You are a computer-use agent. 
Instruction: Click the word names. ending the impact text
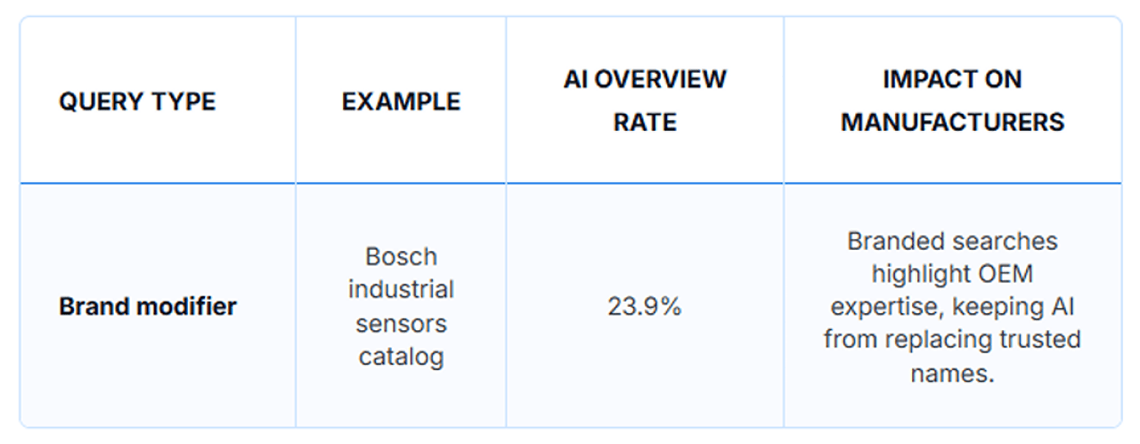click(x=952, y=372)
